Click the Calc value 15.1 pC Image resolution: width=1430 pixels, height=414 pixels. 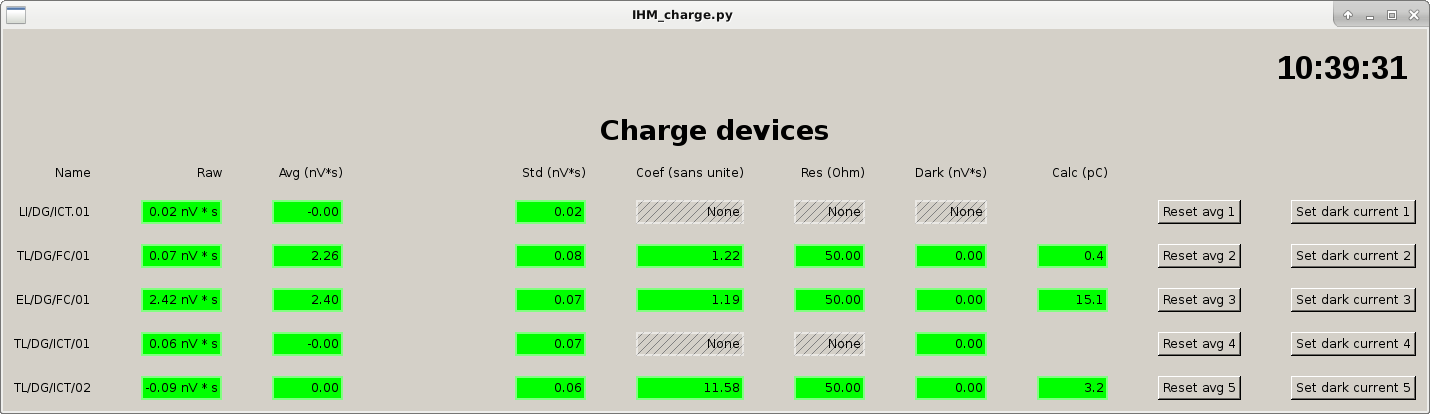[x=1072, y=299]
